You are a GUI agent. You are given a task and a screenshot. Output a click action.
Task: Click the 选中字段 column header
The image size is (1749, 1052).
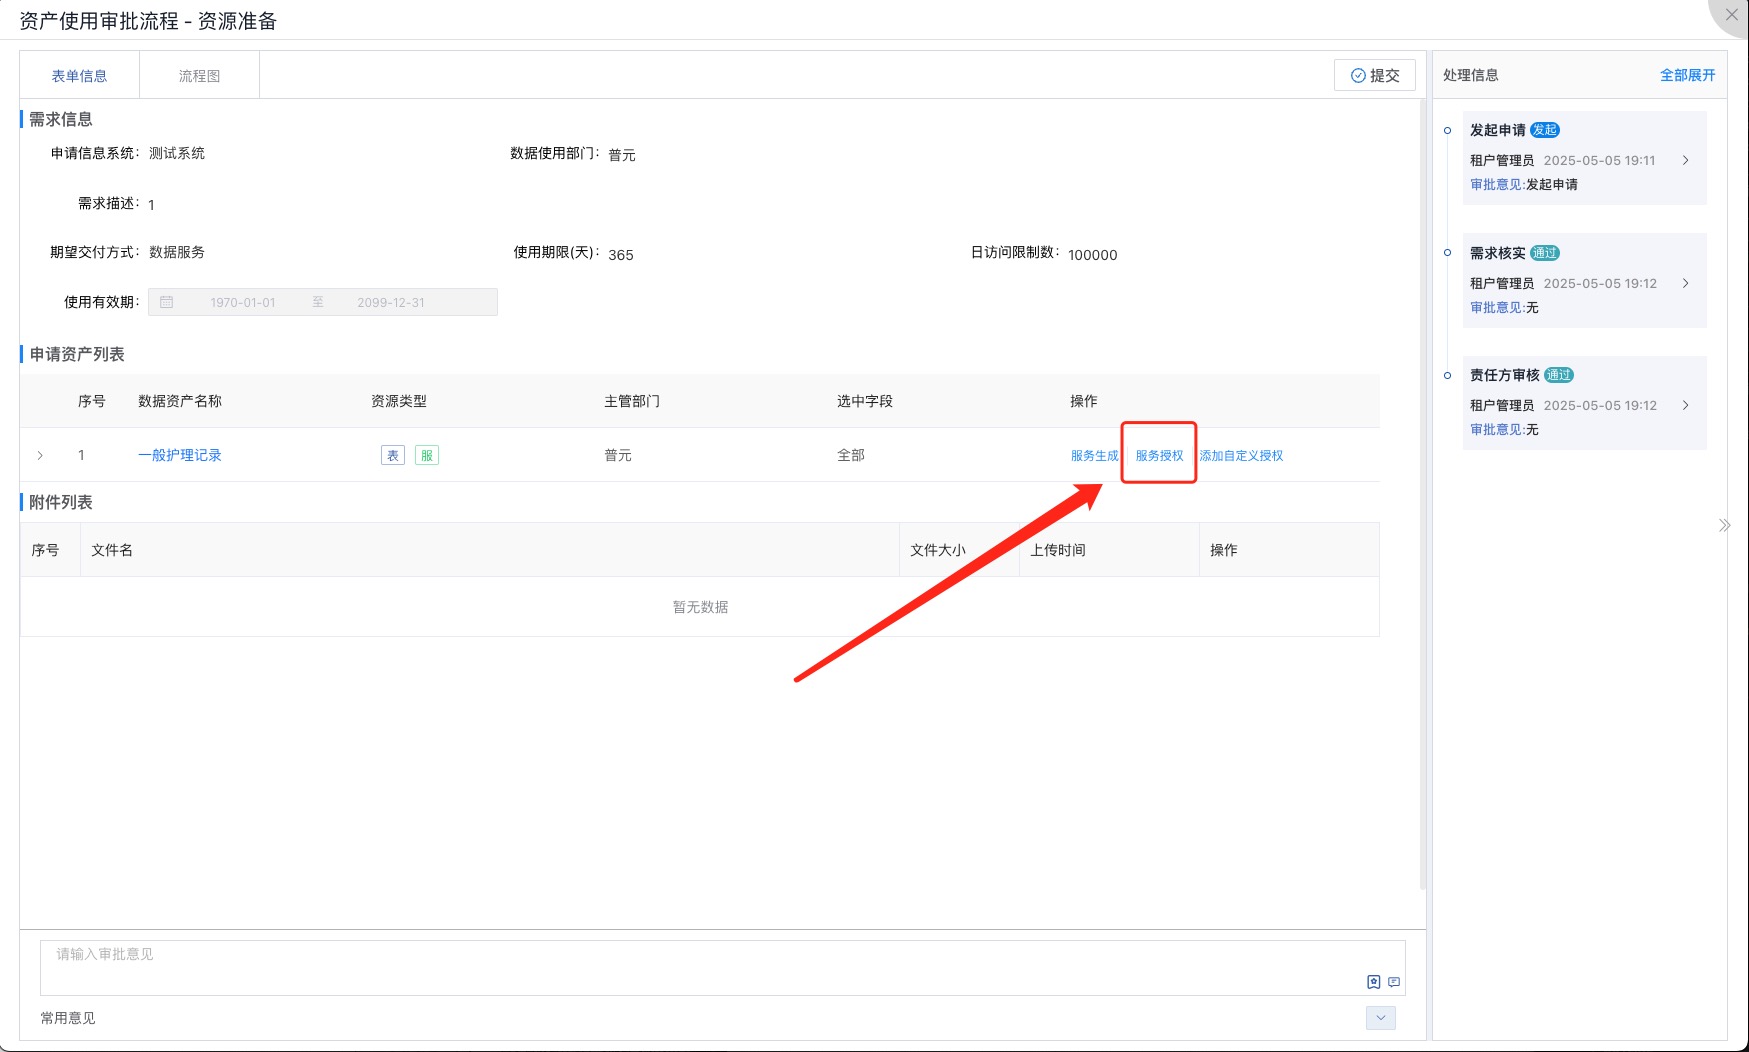coord(865,401)
